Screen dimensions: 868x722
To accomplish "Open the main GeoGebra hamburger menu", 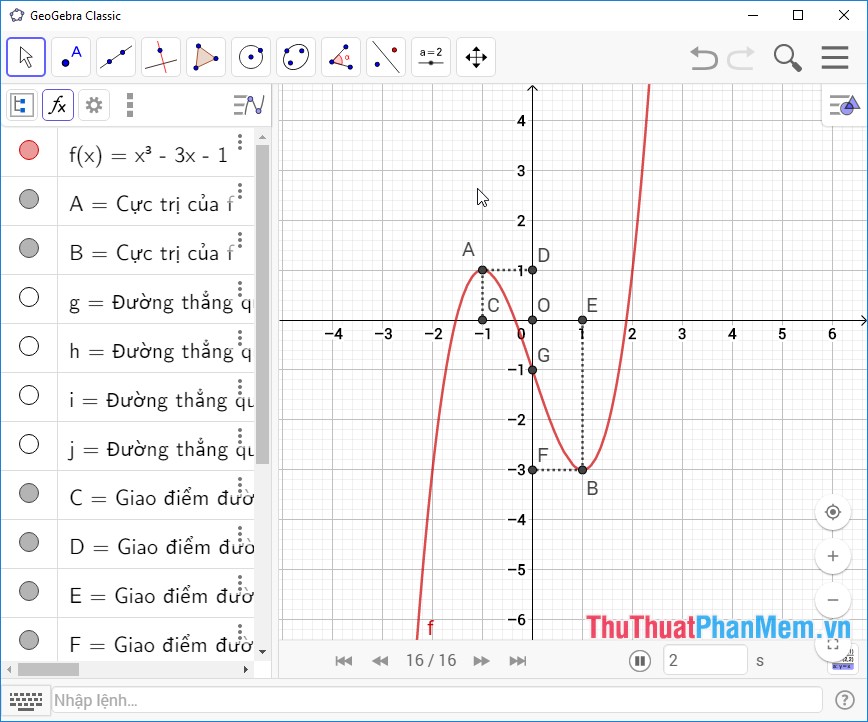I will (836, 57).
